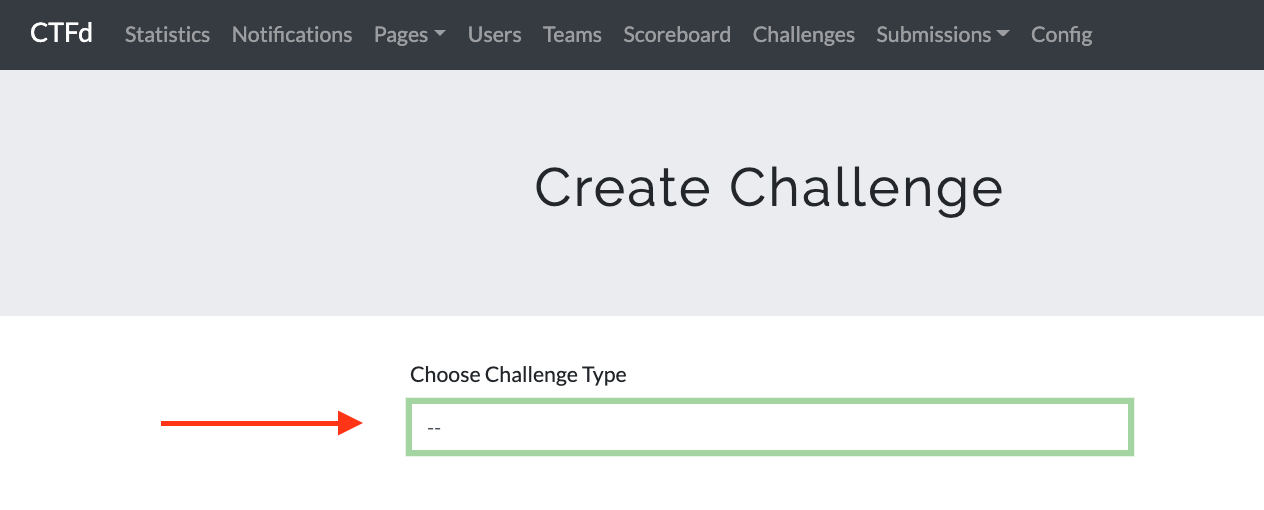Image resolution: width=1264 pixels, height=510 pixels.
Task: Expand the Pages dropdown menu
Action: [401, 34]
